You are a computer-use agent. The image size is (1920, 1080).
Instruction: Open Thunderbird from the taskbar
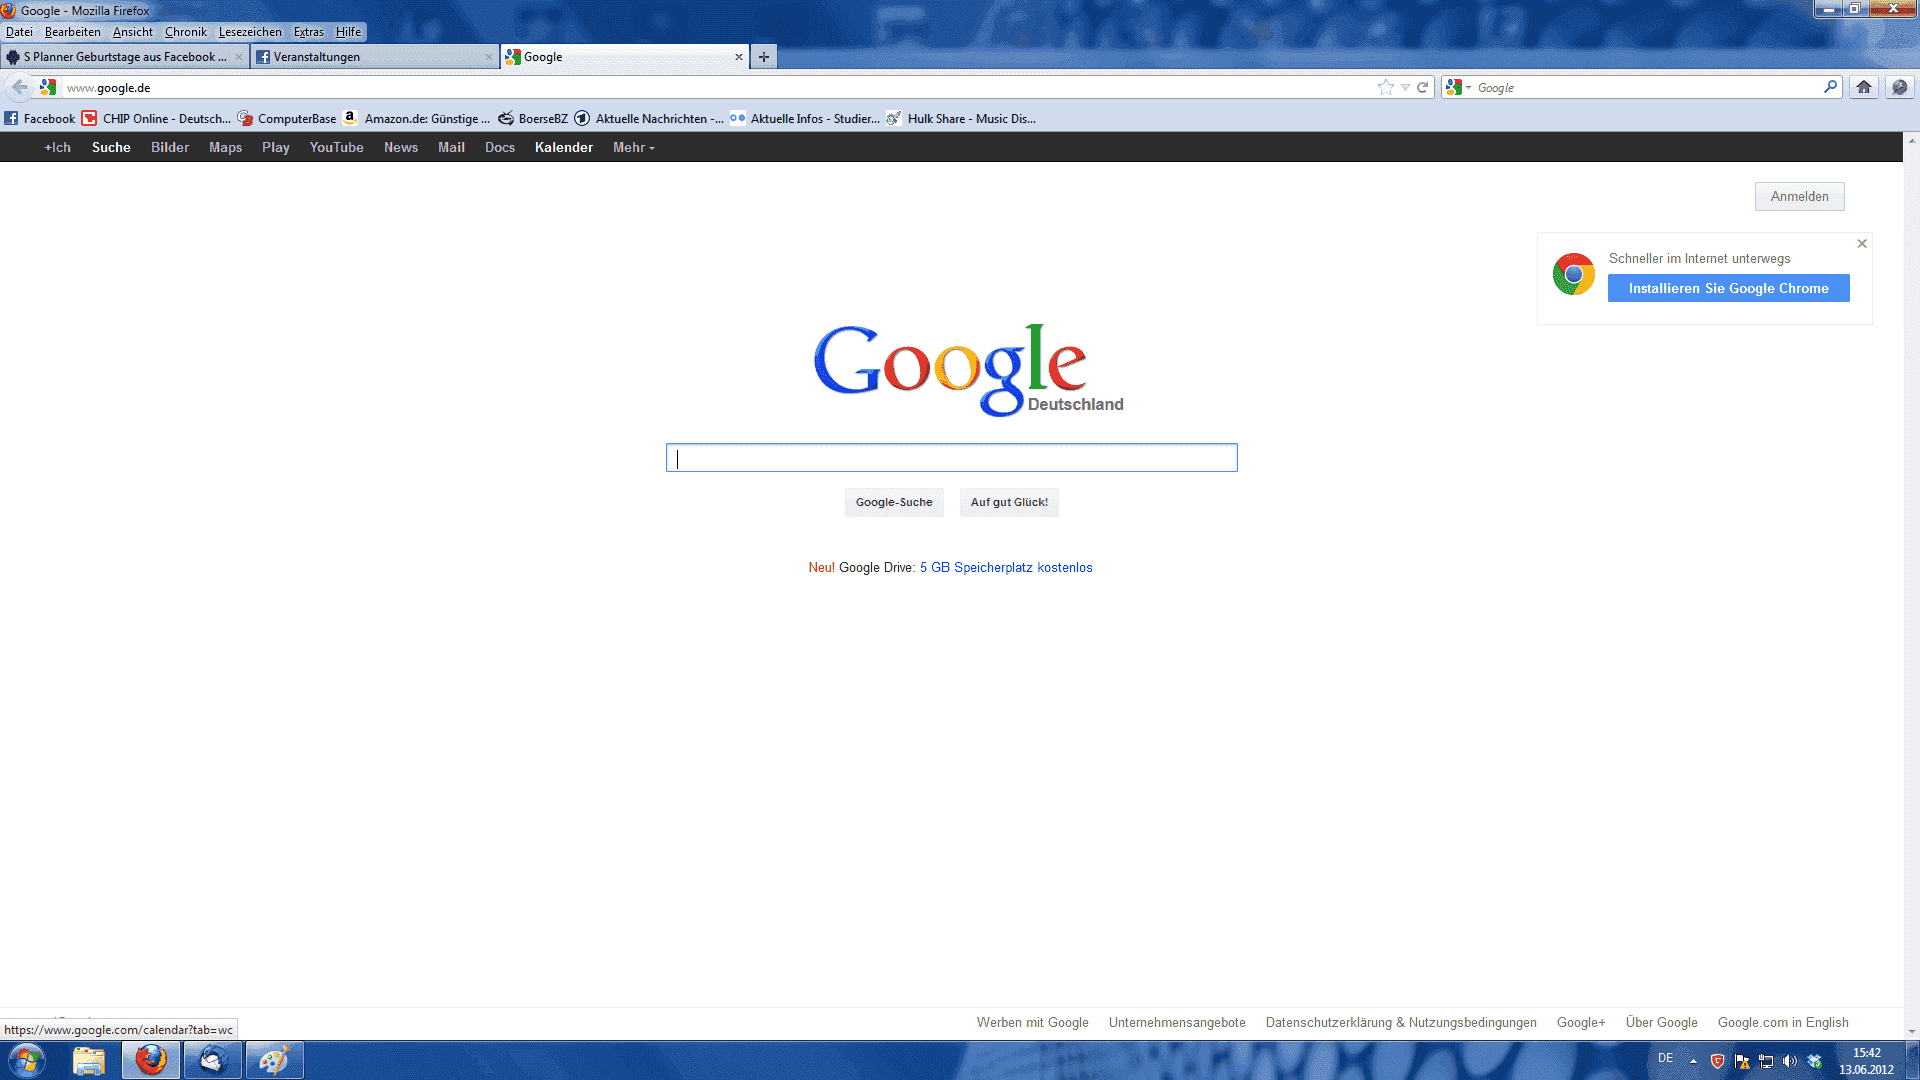pos(213,1060)
